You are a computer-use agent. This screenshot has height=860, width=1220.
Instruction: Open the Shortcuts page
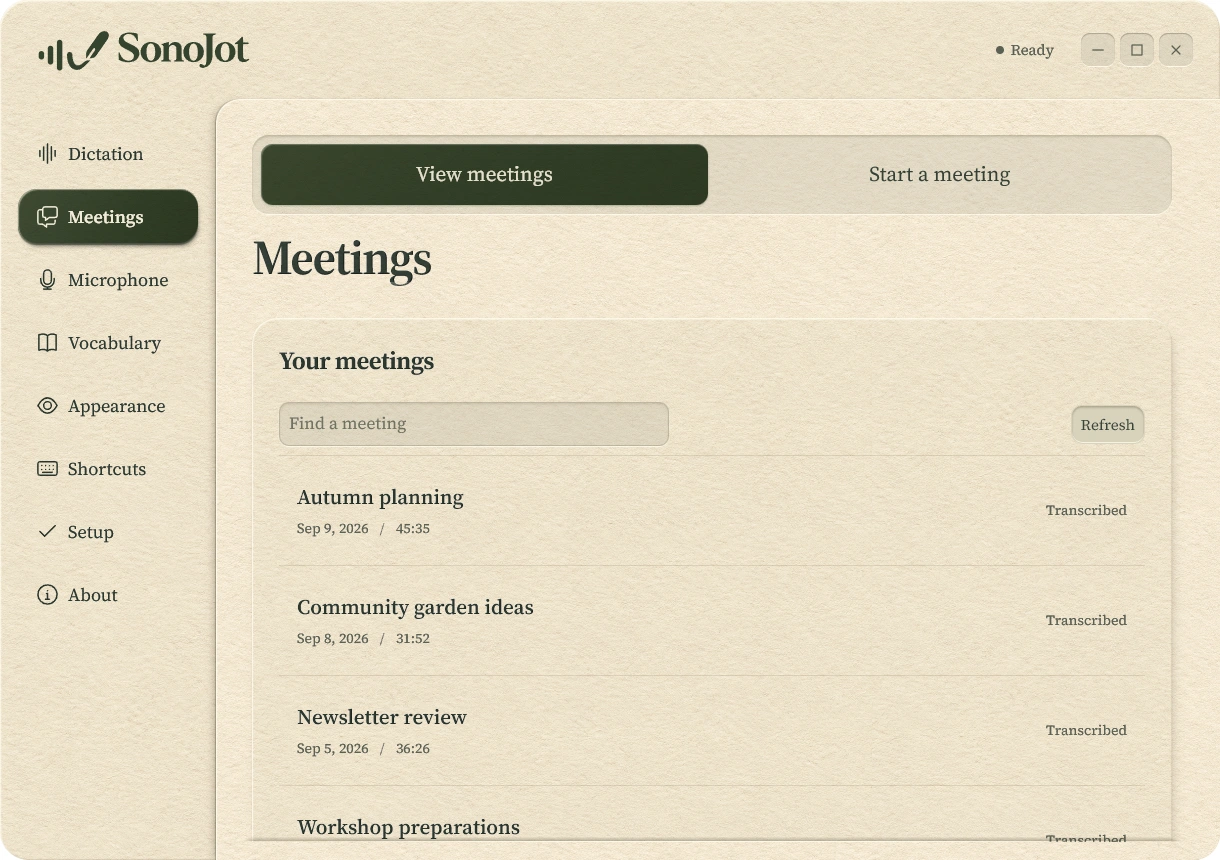pos(108,469)
